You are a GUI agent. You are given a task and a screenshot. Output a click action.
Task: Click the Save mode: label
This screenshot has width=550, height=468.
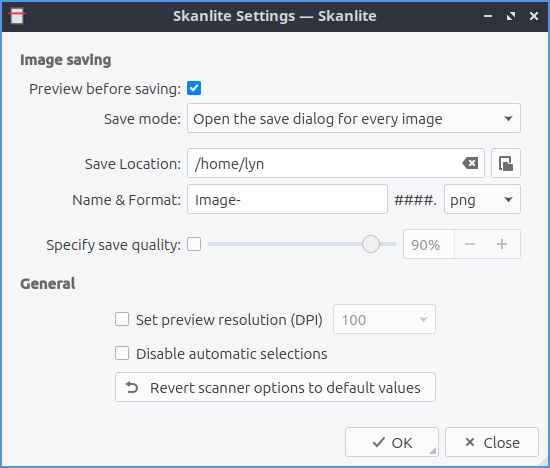point(142,119)
